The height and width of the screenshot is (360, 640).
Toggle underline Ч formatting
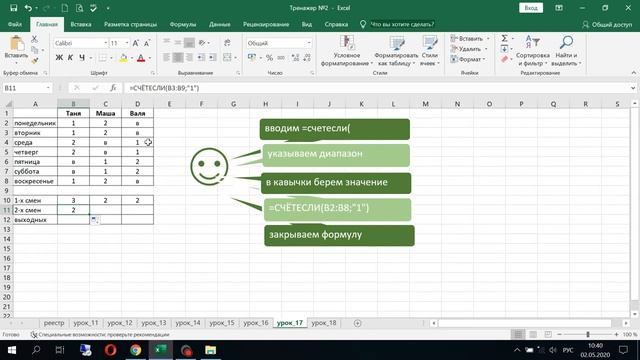(x=82, y=58)
